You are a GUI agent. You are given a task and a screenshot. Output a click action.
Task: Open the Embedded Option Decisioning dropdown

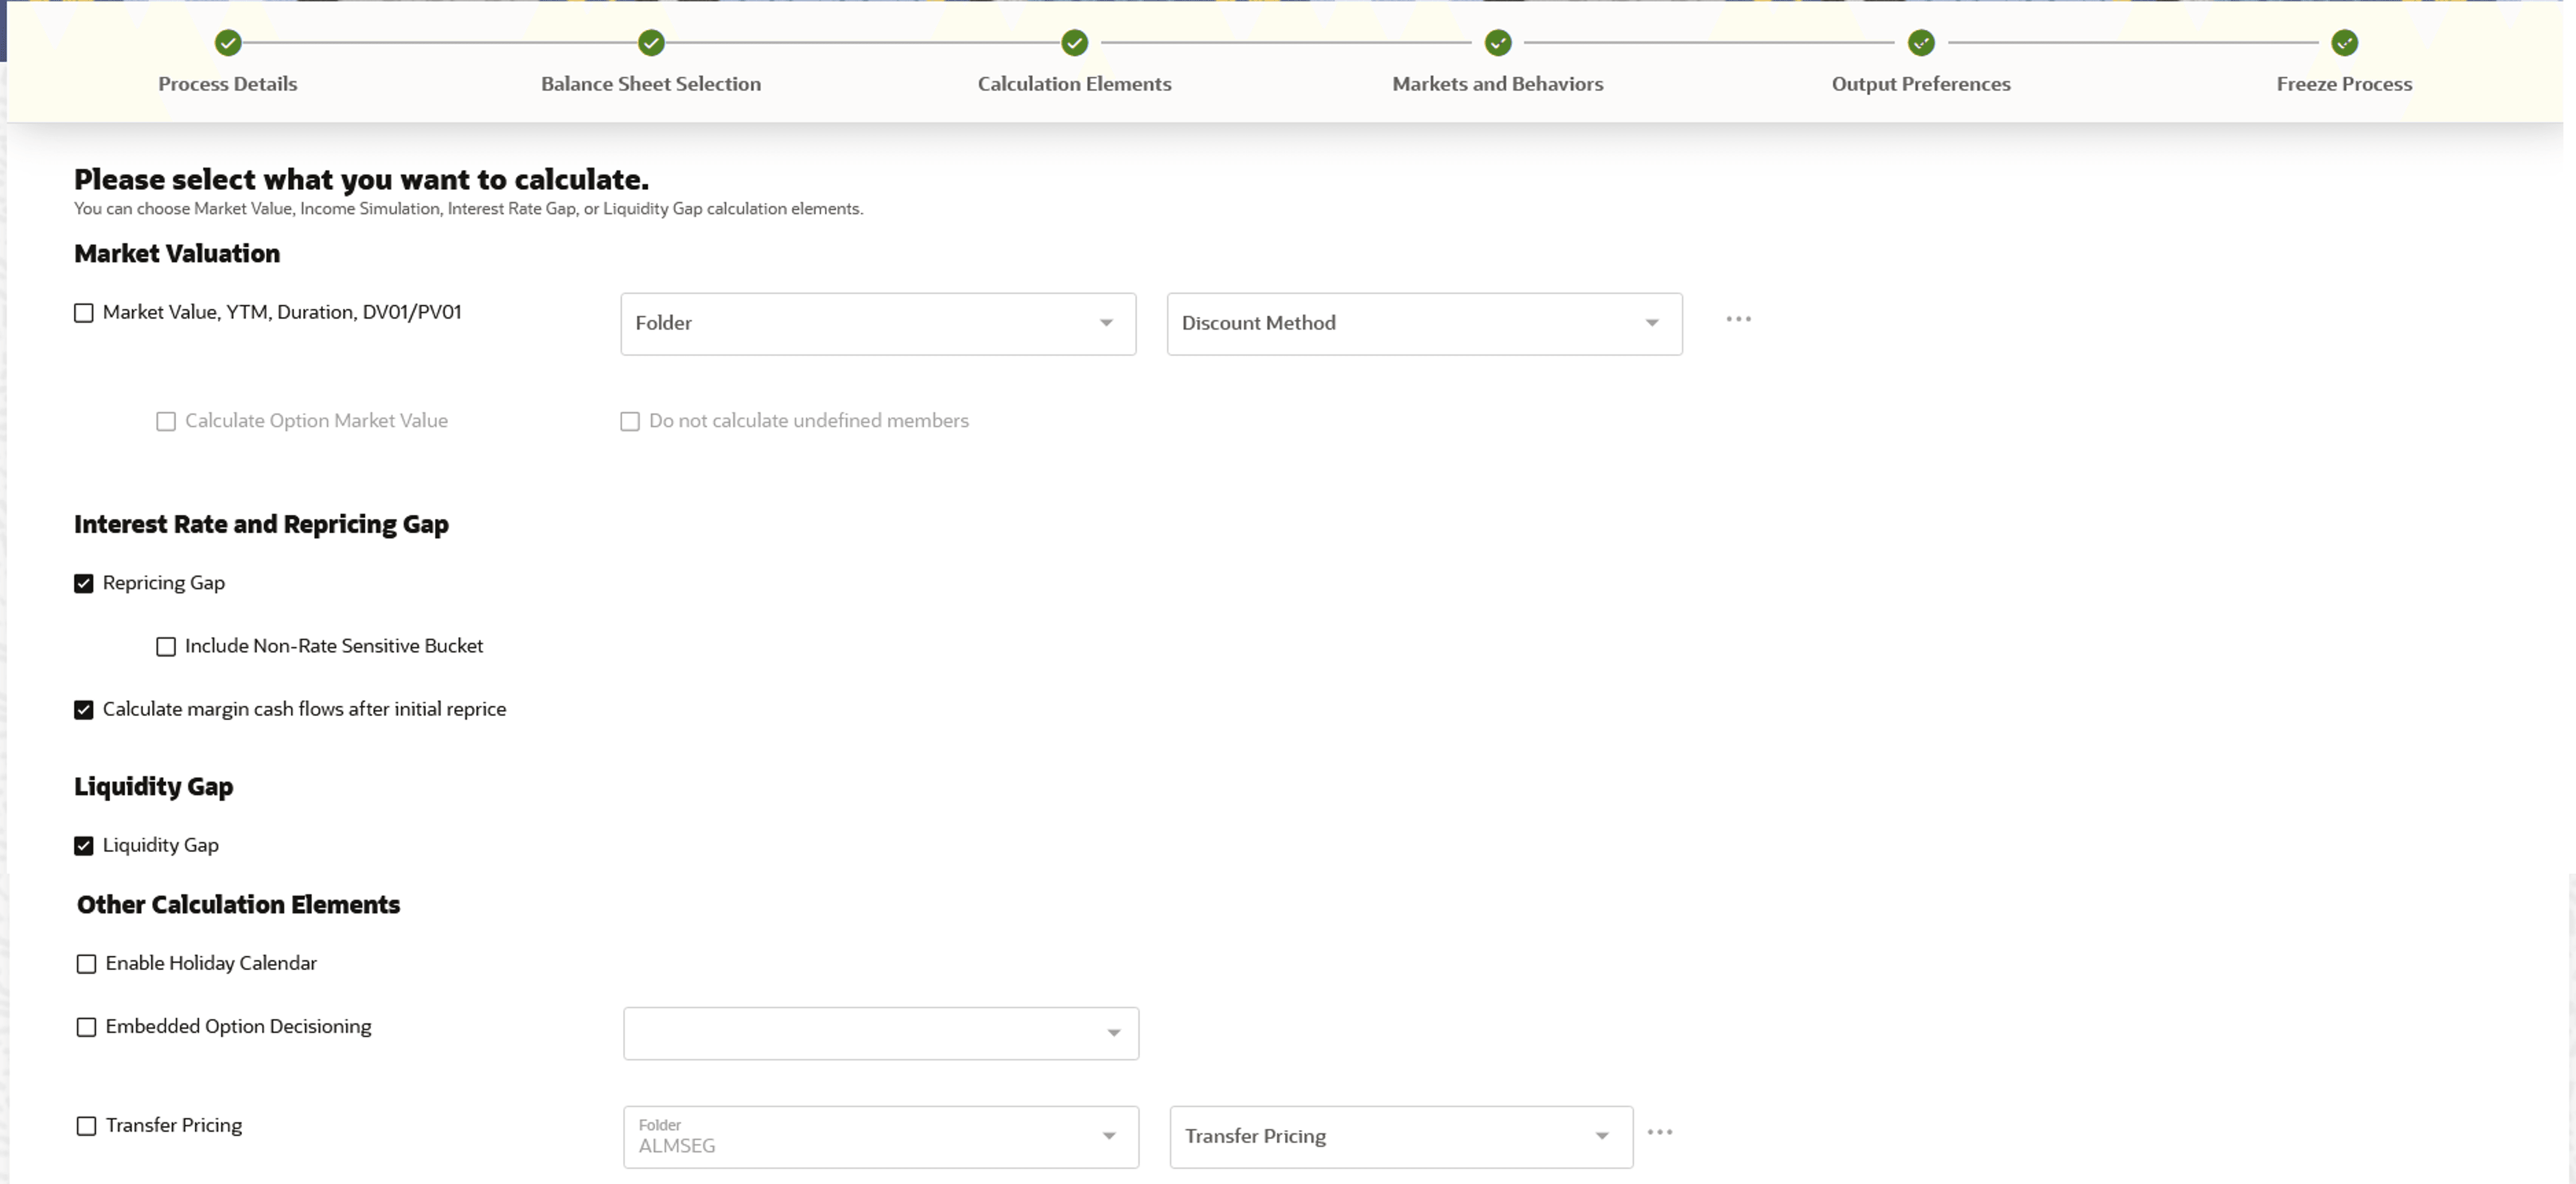coord(880,1033)
